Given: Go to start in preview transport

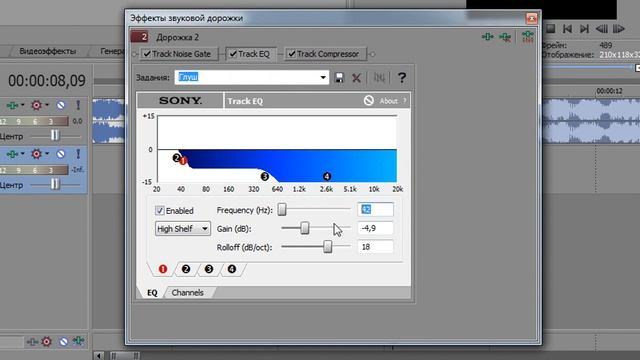Looking at the screenshot, I should tap(567, 29).
